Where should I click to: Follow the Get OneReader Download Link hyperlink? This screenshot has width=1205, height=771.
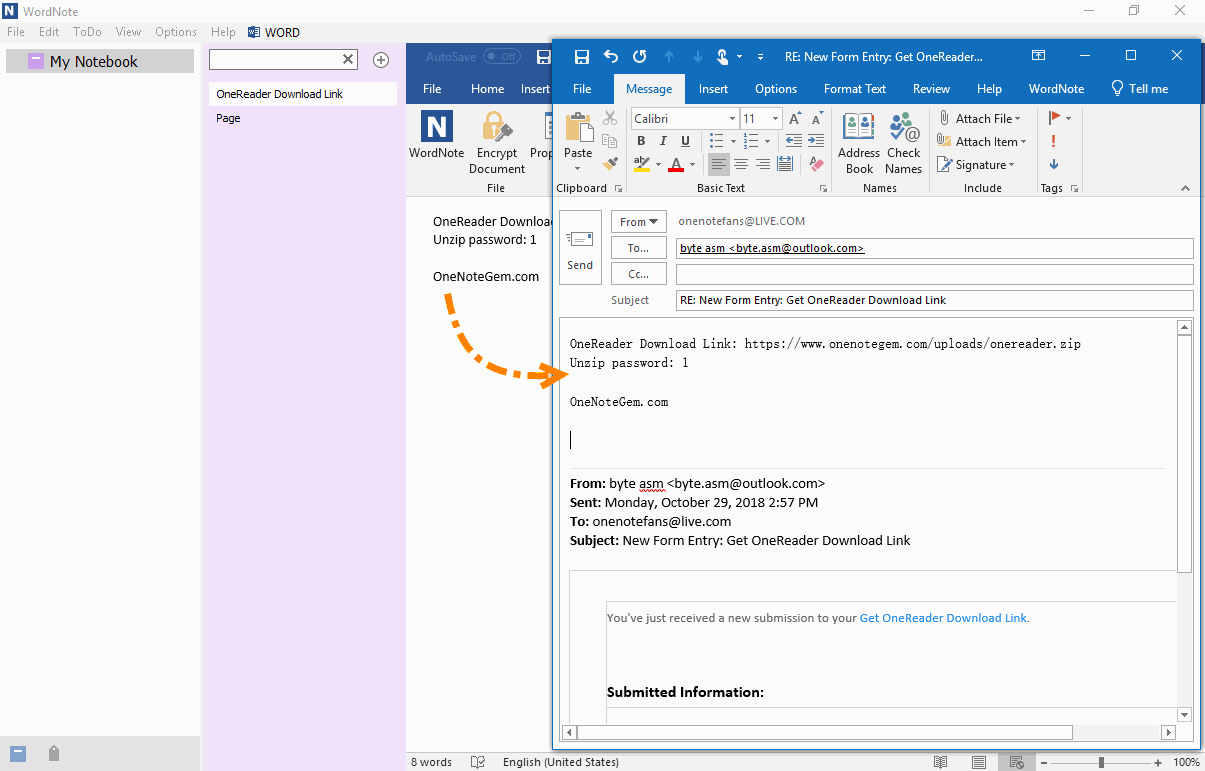pos(943,618)
